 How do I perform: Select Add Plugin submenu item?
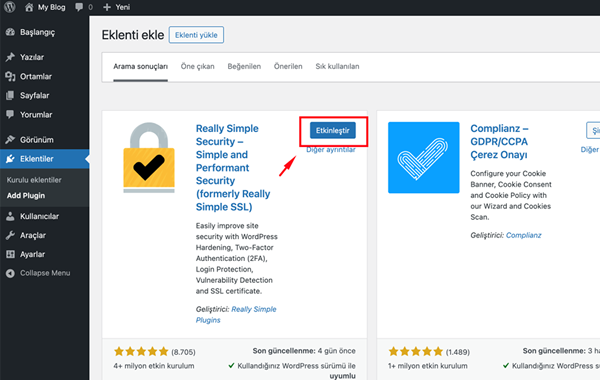(26, 196)
